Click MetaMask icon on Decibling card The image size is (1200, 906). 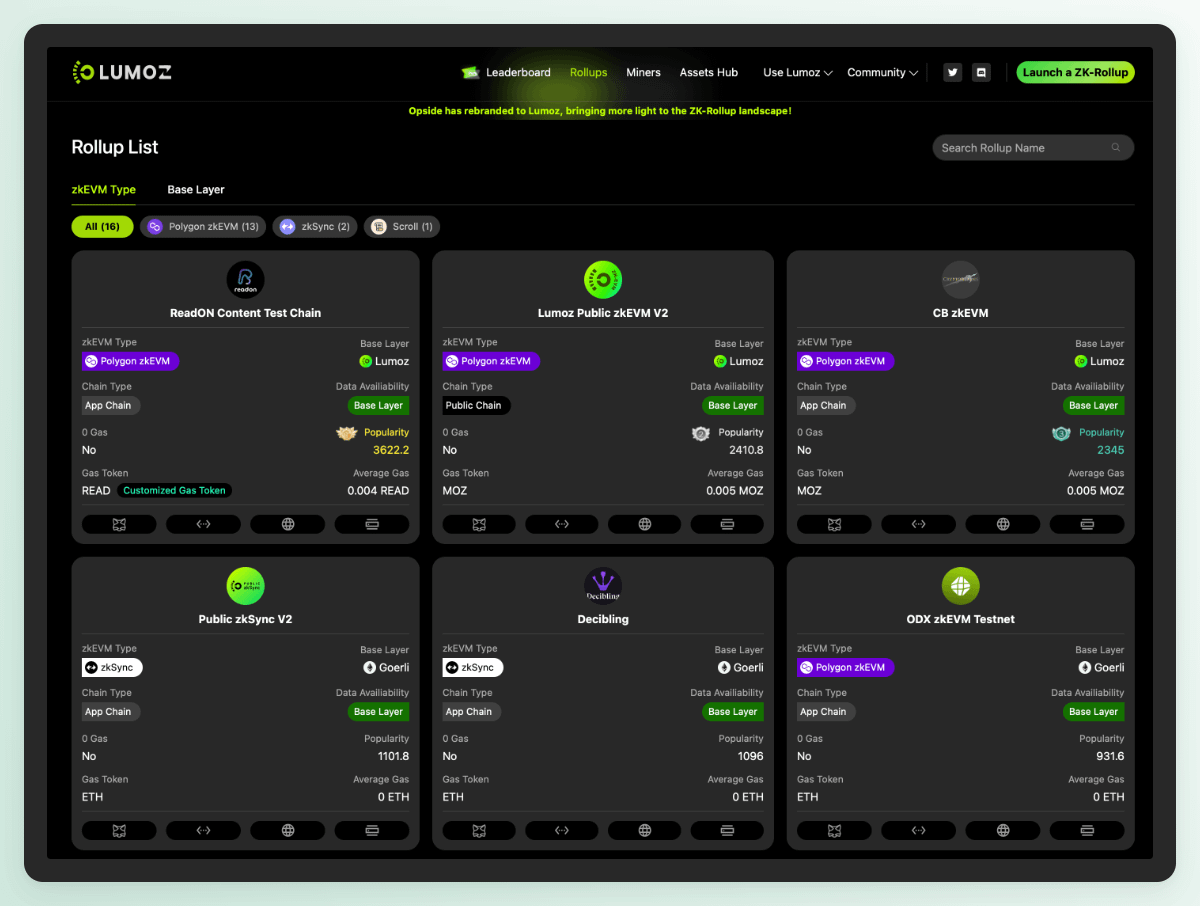click(x=479, y=830)
